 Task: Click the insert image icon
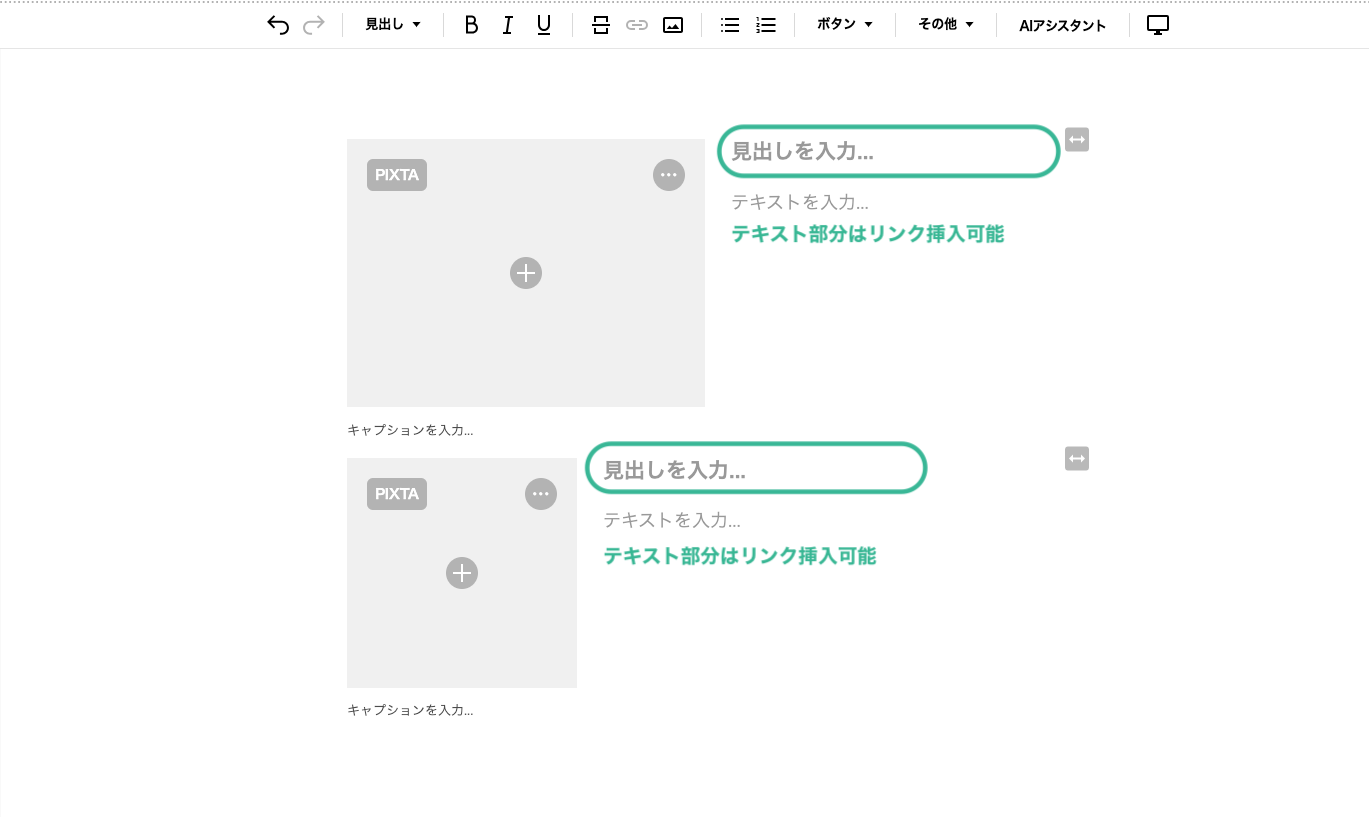673,25
